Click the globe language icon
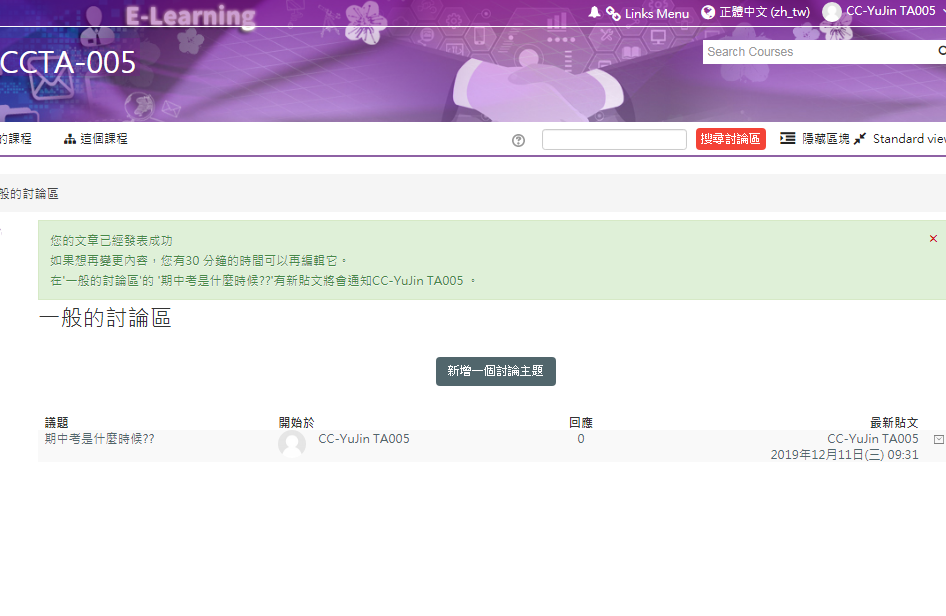Image resolution: width=946 pixels, height=616 pixels. pyautogui.click(x=708, y=13)
